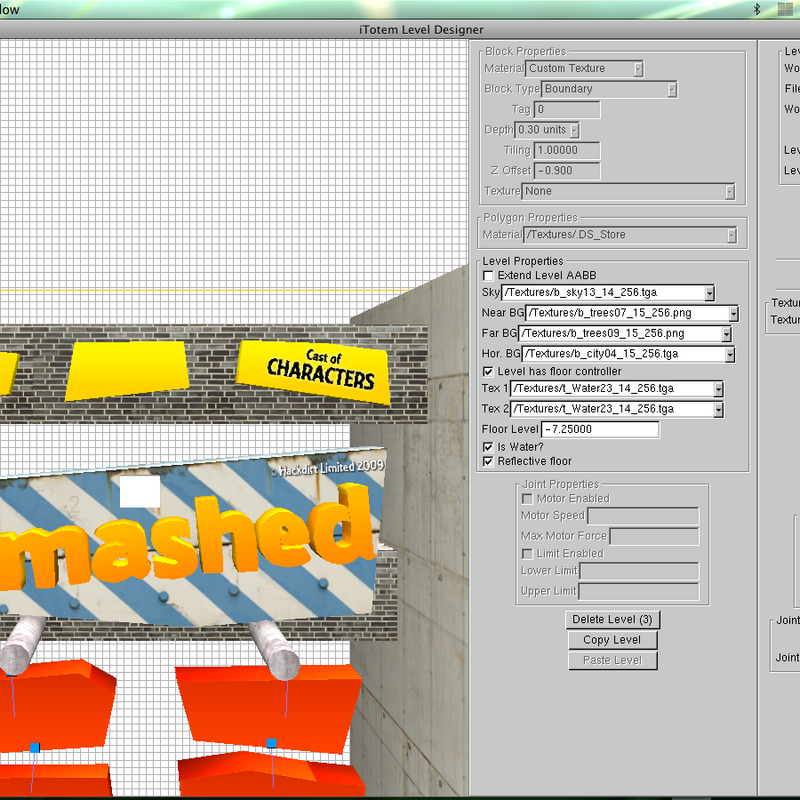Select the left gray cylinder block
Viewport: 800px width, 800px height.
[x=21, y=645]
